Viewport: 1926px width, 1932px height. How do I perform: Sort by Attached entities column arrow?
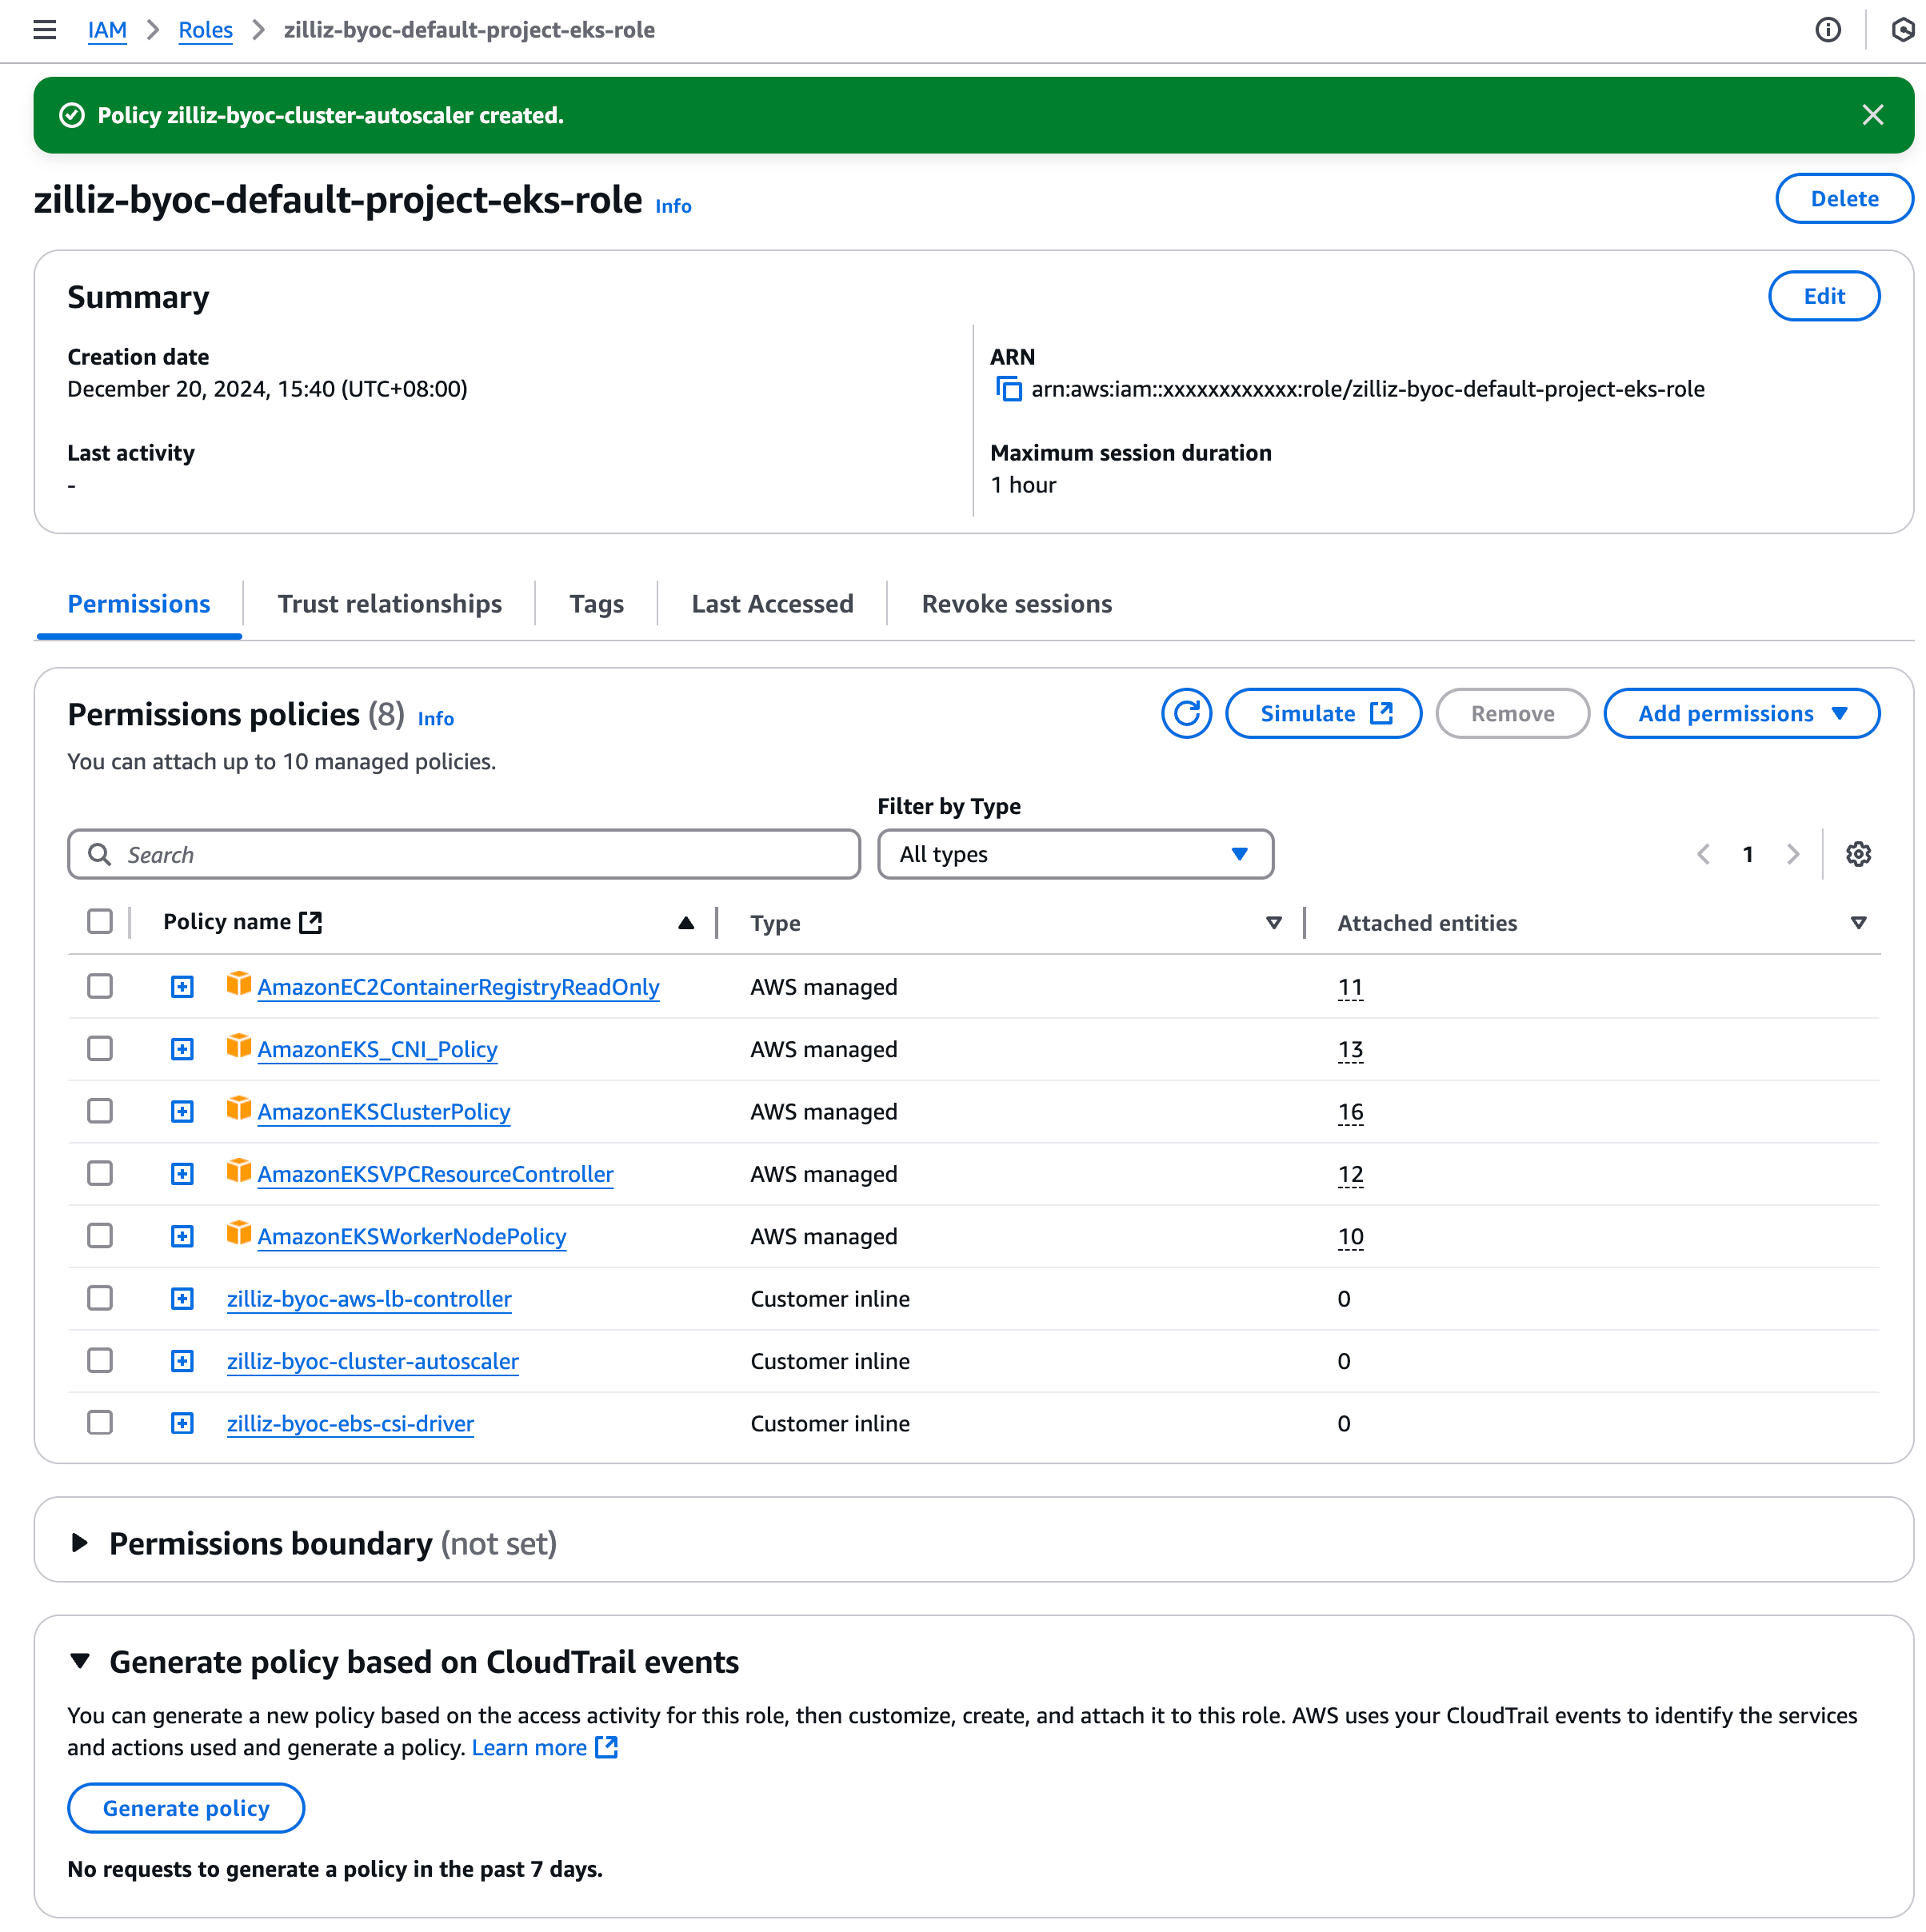tap(1858, 923)
